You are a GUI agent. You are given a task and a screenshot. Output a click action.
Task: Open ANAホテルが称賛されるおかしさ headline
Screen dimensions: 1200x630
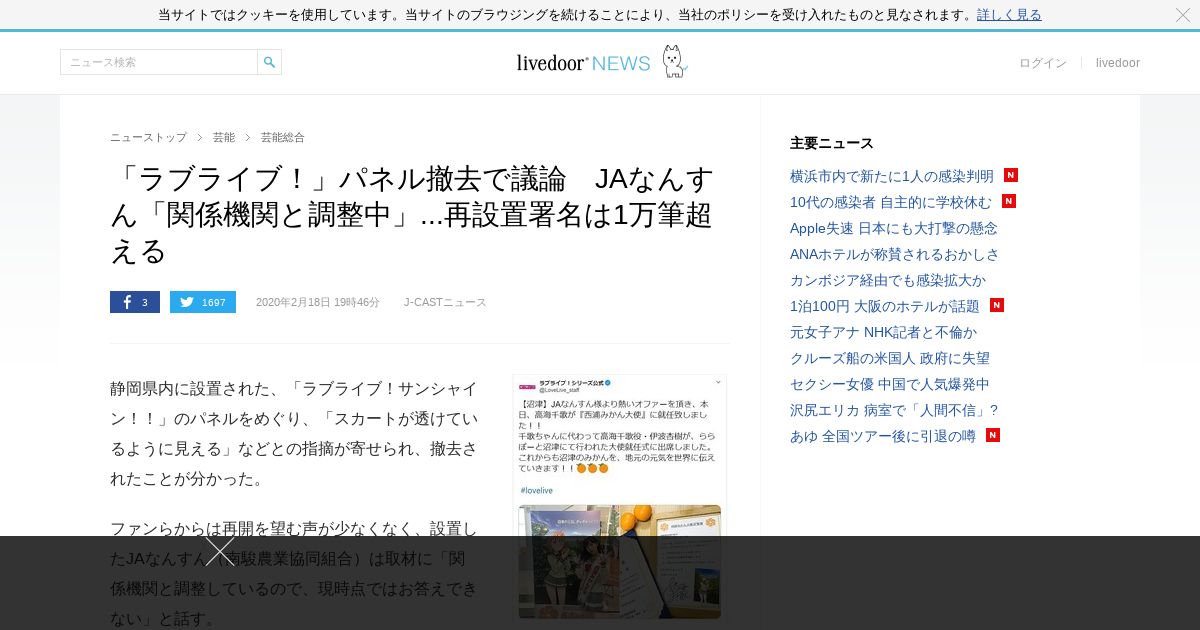point(895,254)
